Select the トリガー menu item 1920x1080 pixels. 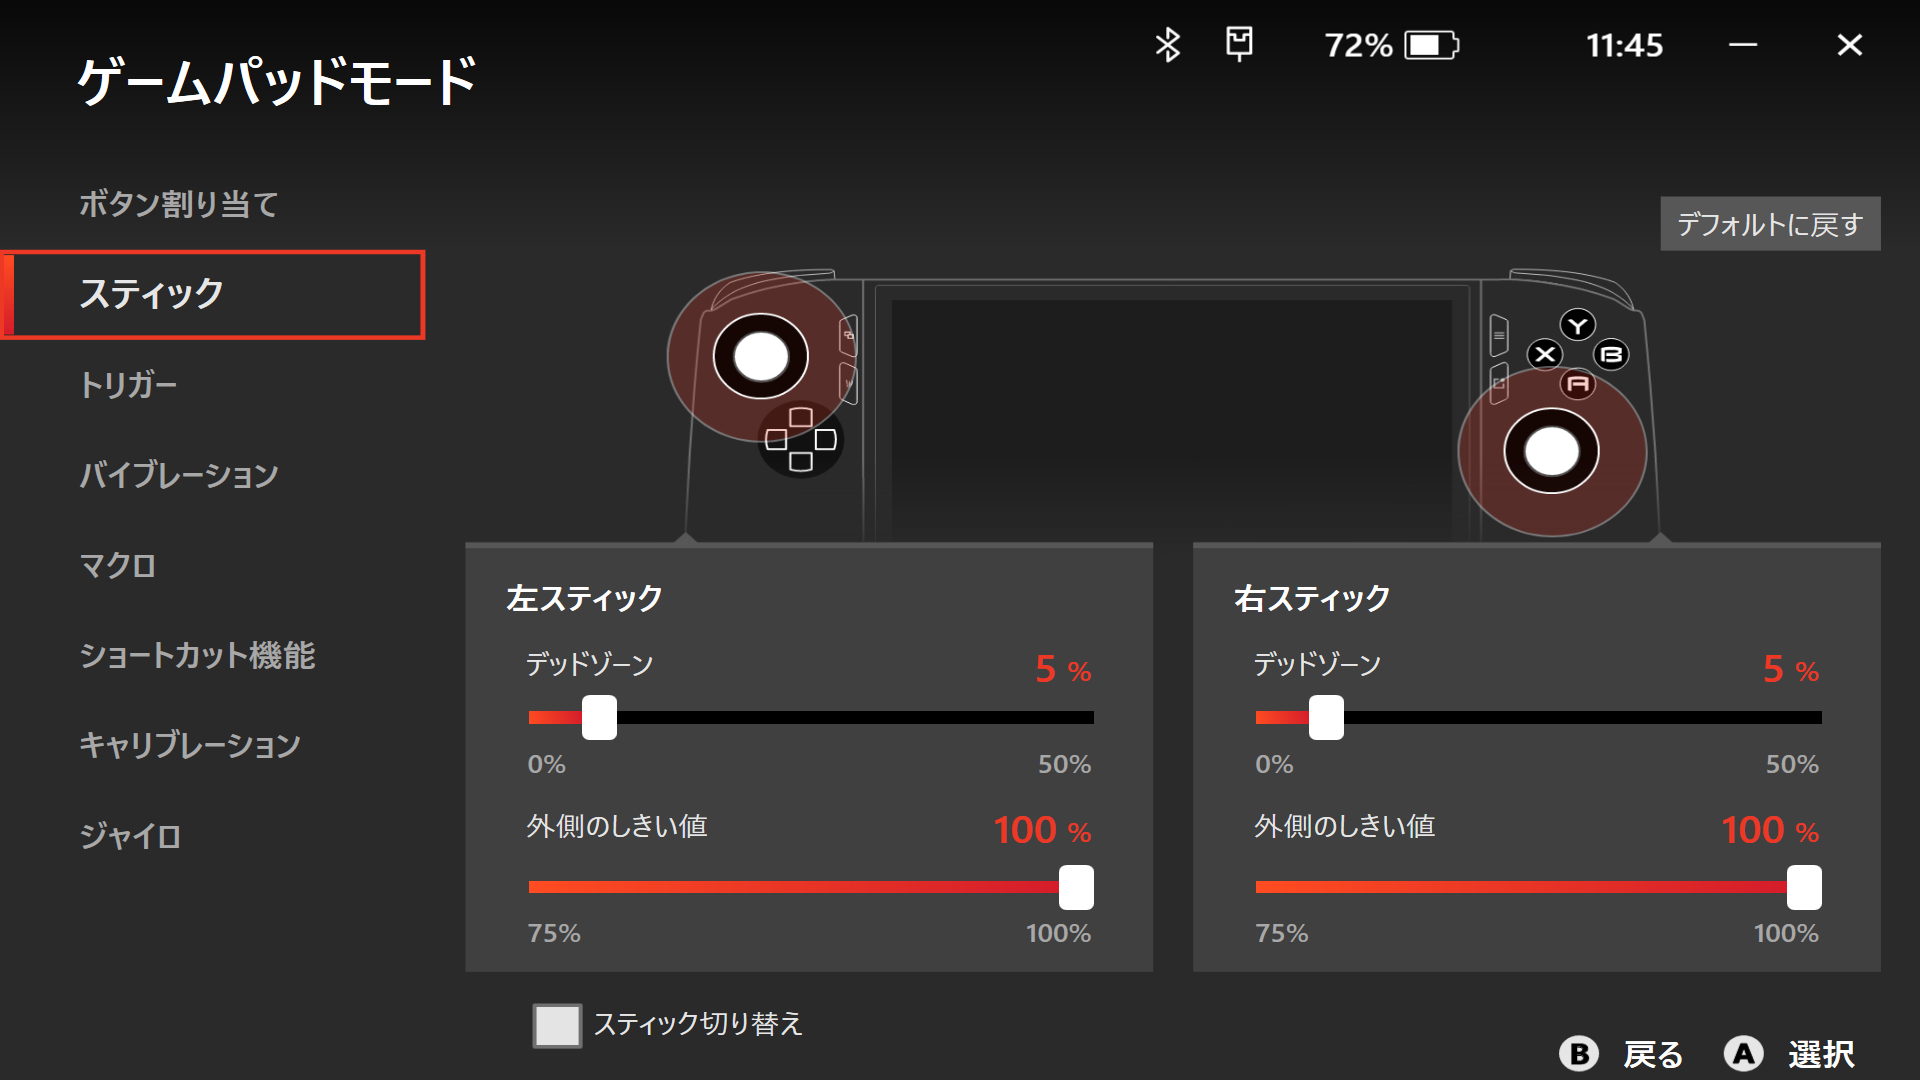coord(128,385)
